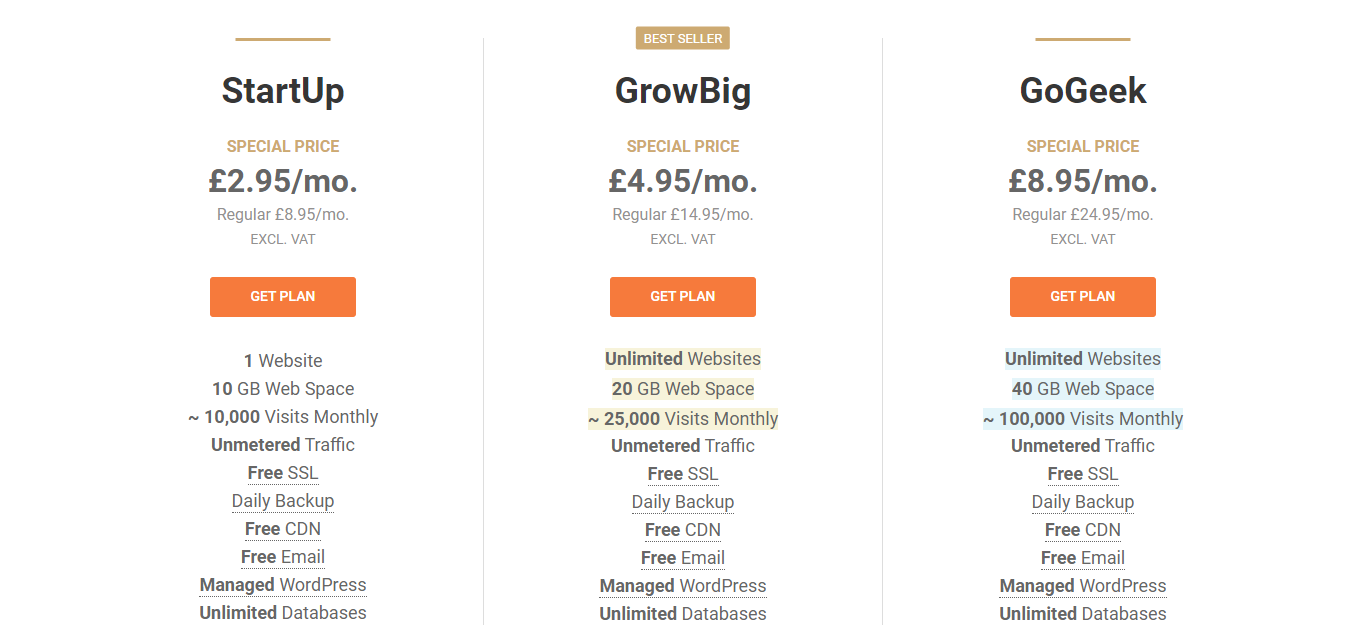Click Managed WordPress in GoGeek column
This screenshot has height=625, width=1366.
[x=1083, y=586]
